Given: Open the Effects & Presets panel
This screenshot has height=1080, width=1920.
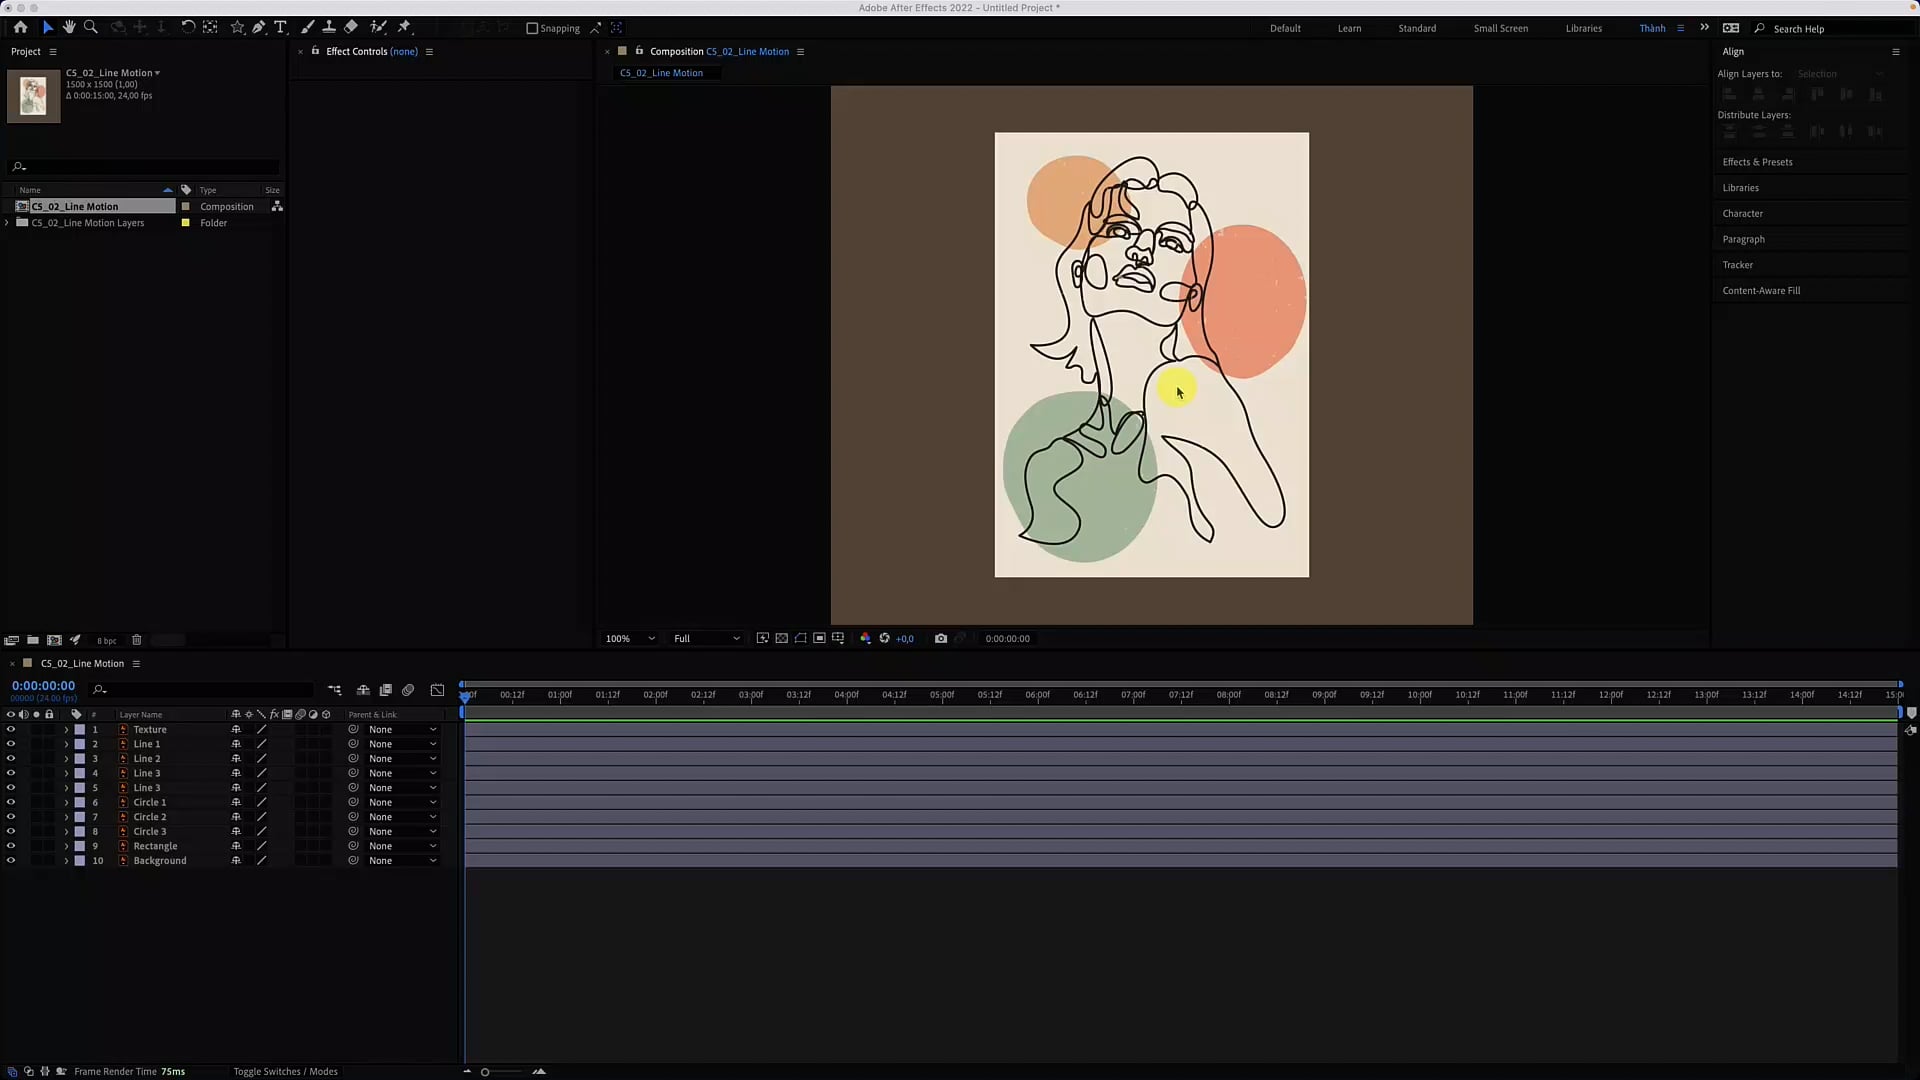Looking at the screenshot, I should pyautogui.click(x=1757, y=162).
